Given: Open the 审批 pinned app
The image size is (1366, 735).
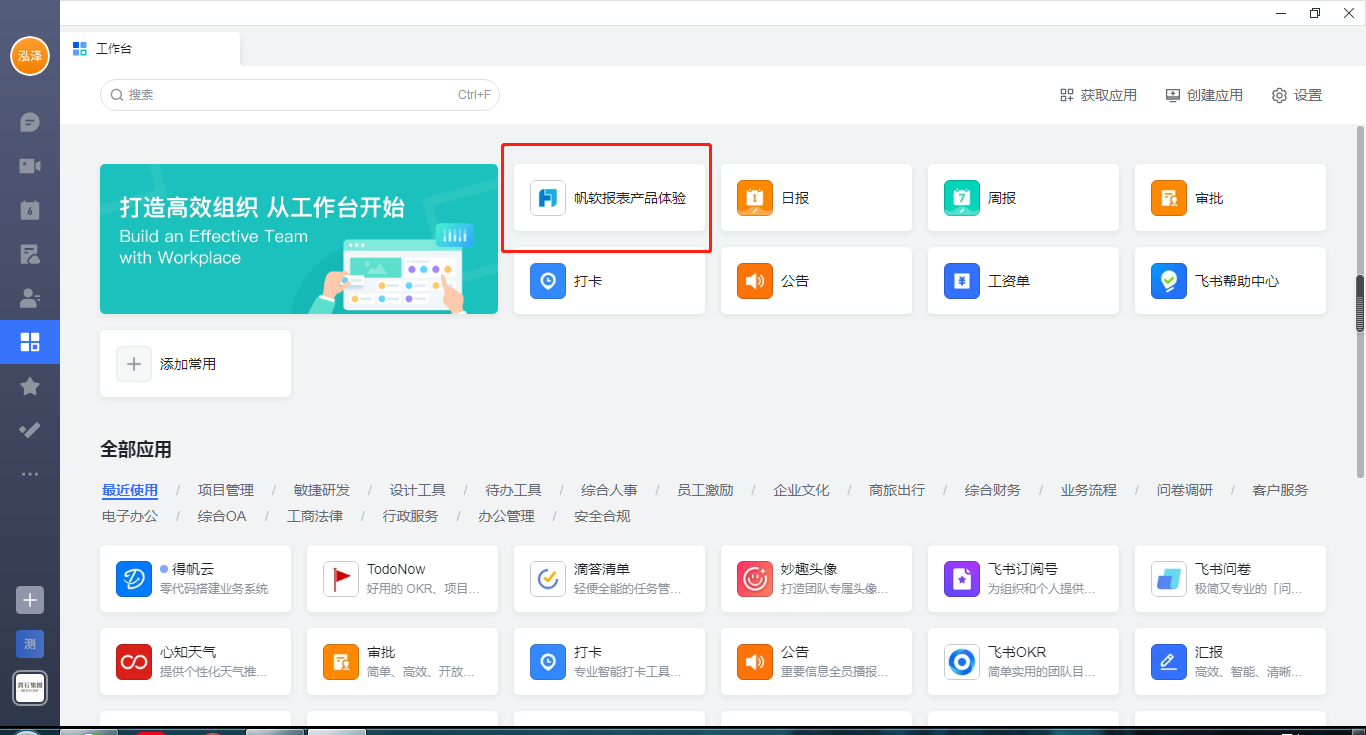Looking at the screenshot, I should (1230, 198).
